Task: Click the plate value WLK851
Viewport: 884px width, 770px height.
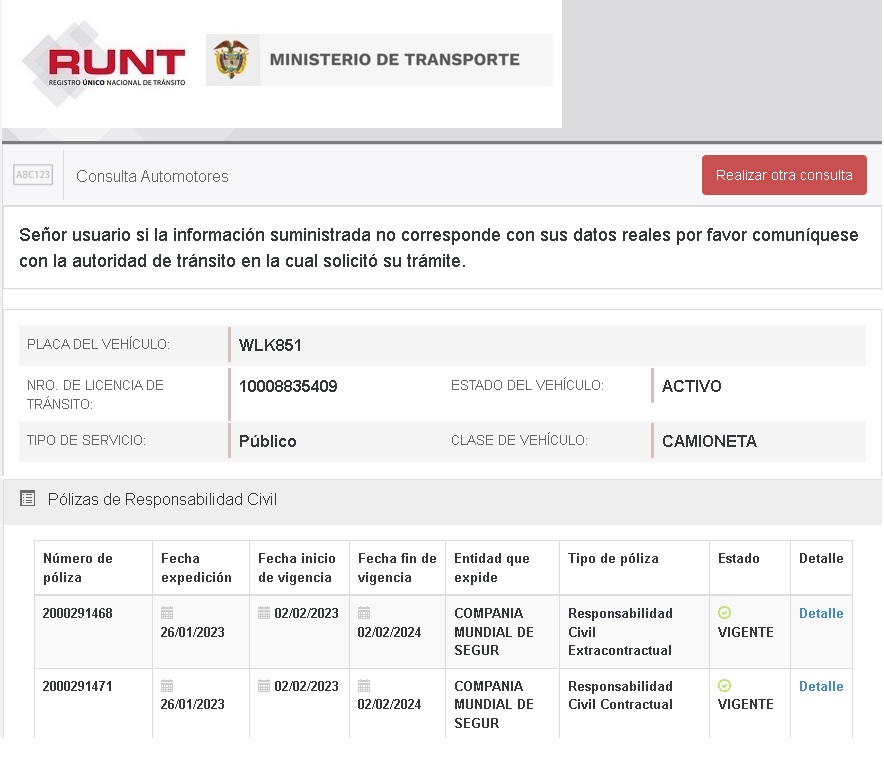Action: click(270, 345)
